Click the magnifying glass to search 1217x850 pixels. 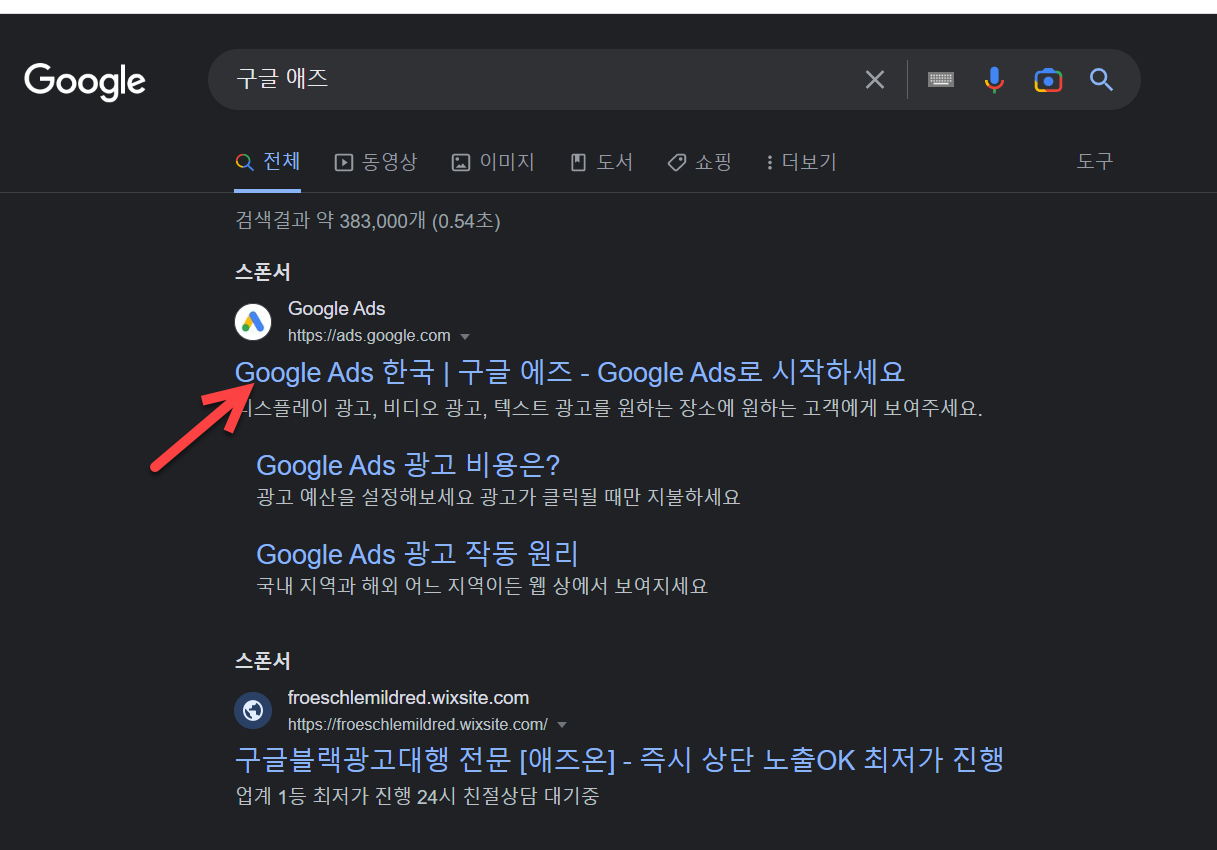(x=1100, y=80)
